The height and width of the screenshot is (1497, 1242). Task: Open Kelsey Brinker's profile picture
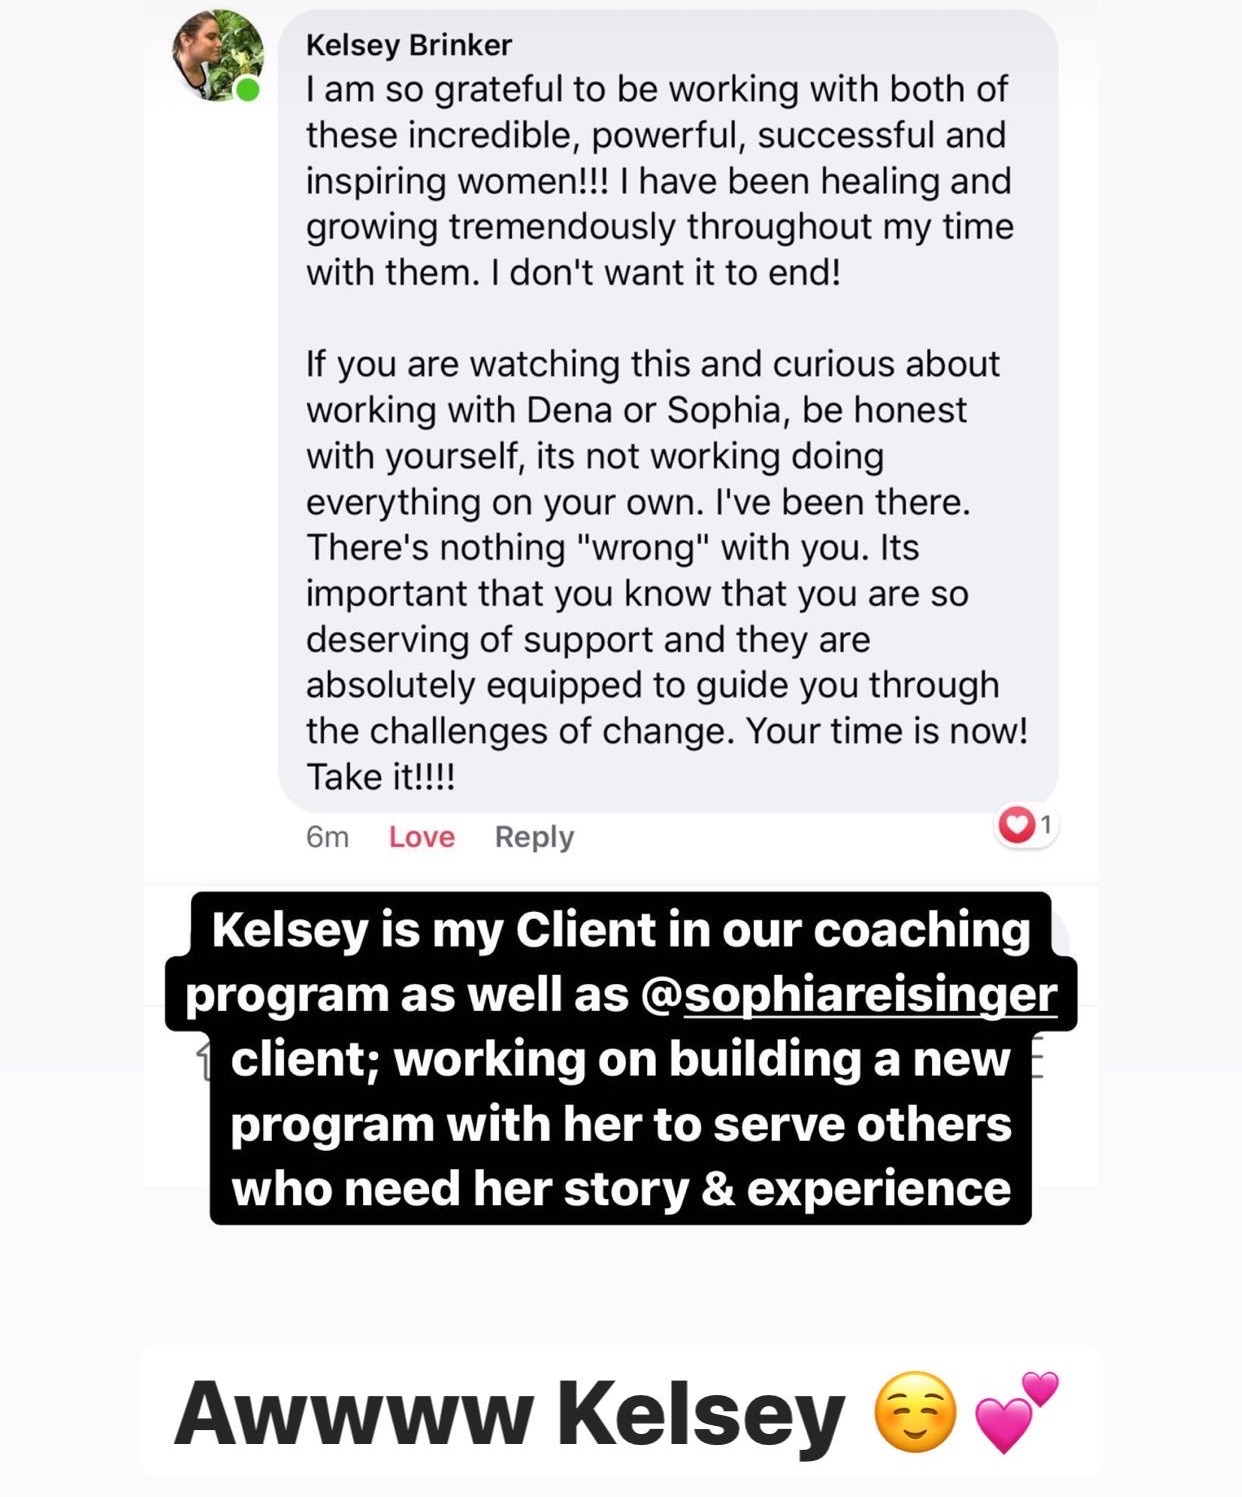(218, 55)
